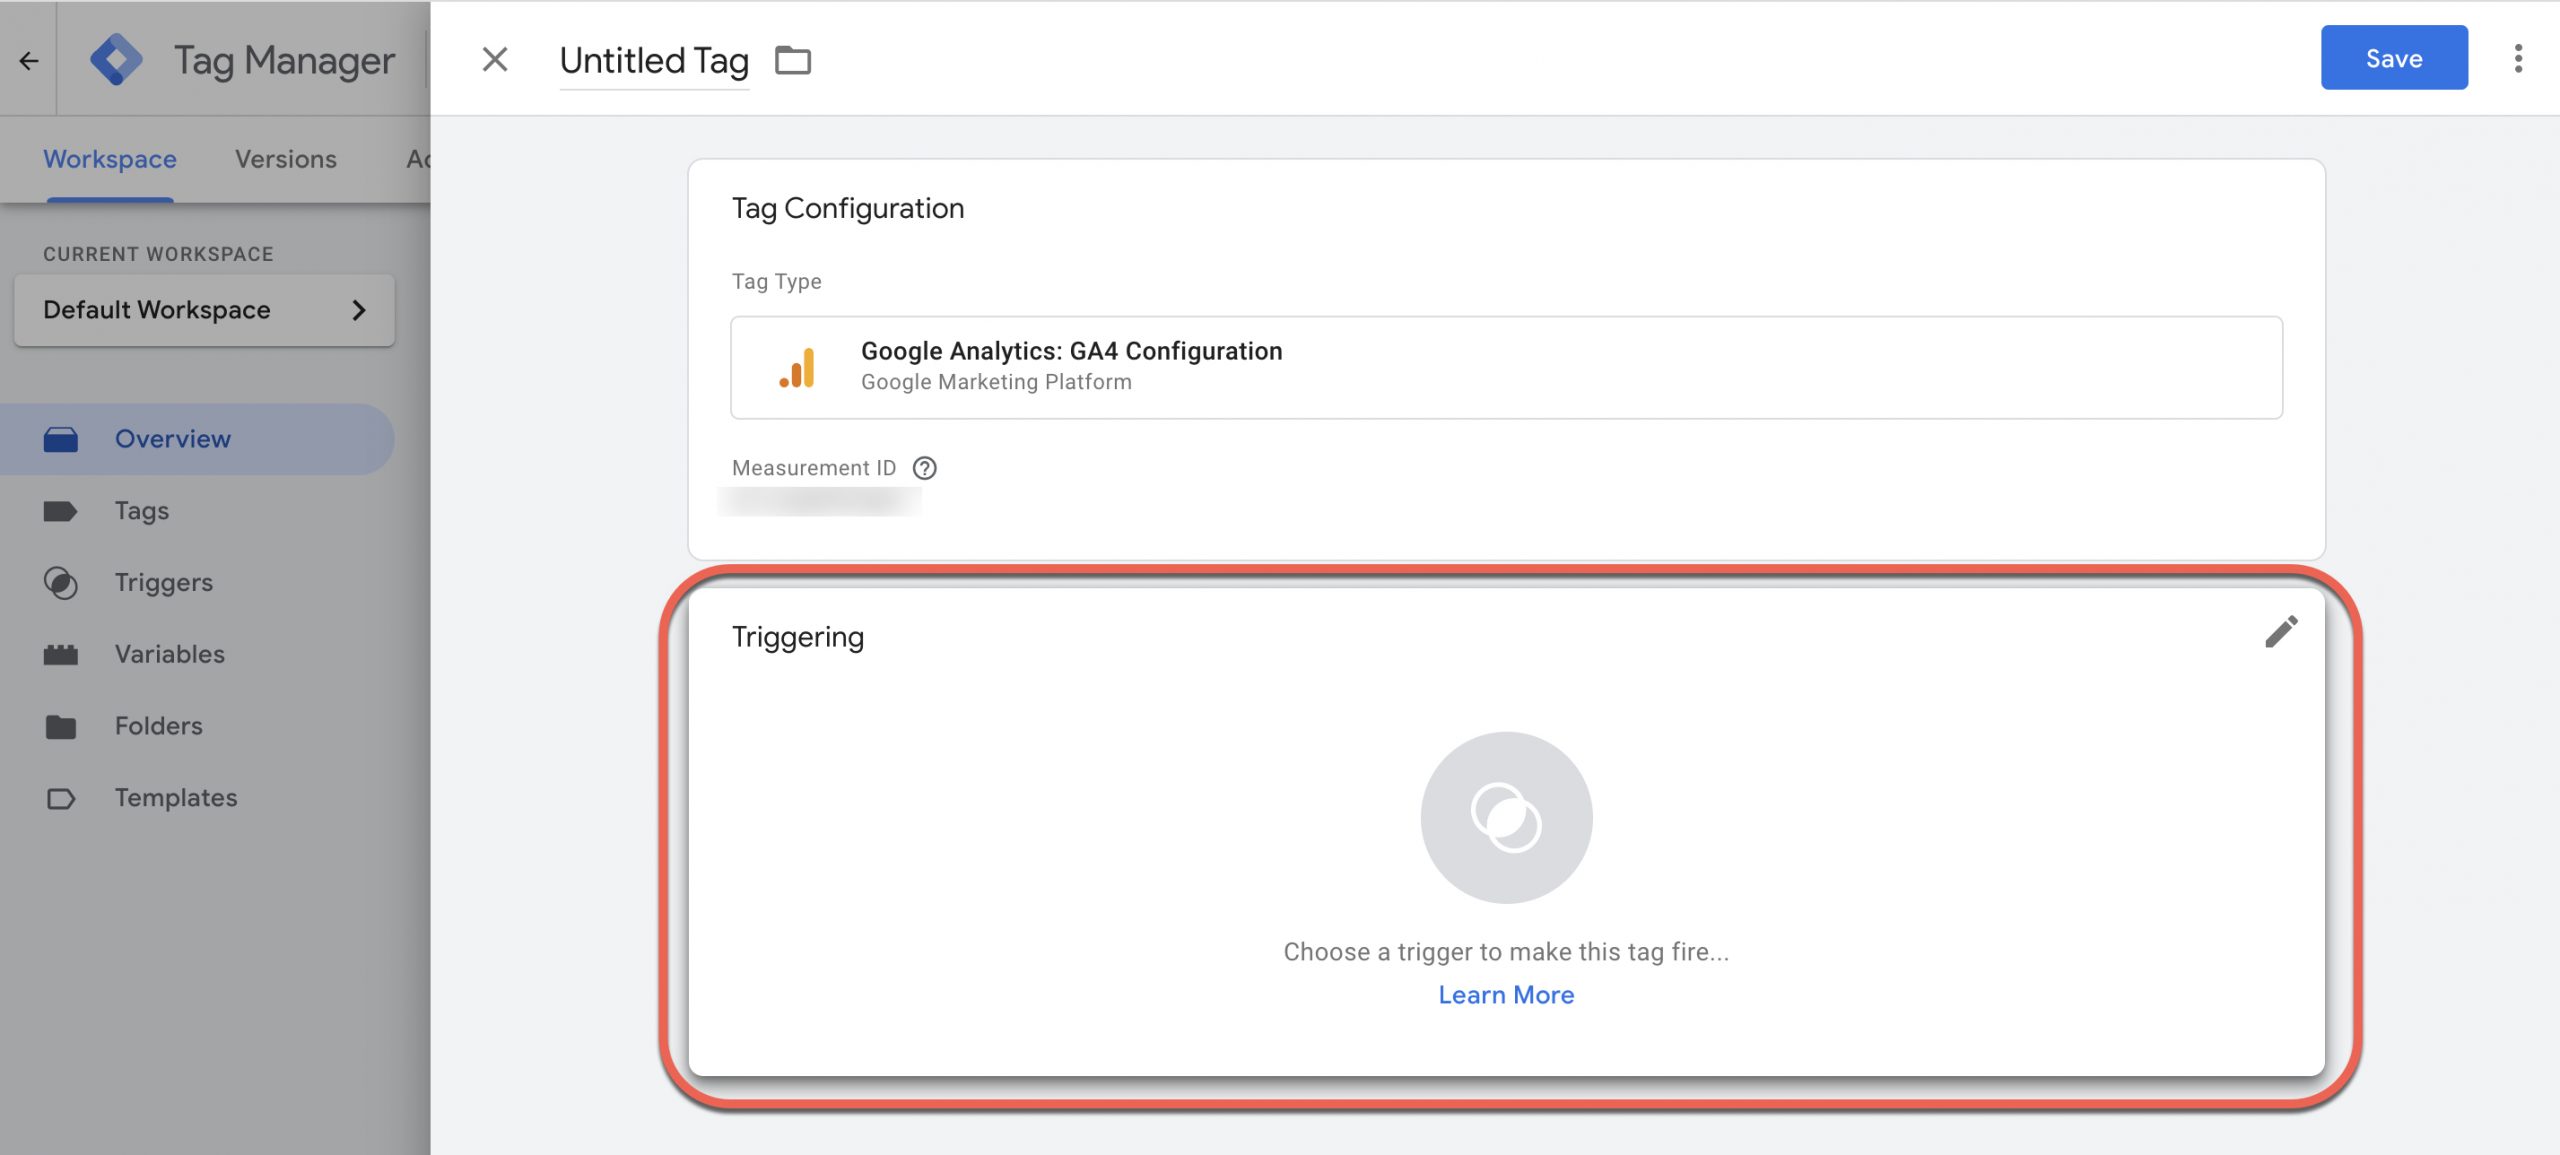Click the Measurement ID help icon

pos(925,468)
